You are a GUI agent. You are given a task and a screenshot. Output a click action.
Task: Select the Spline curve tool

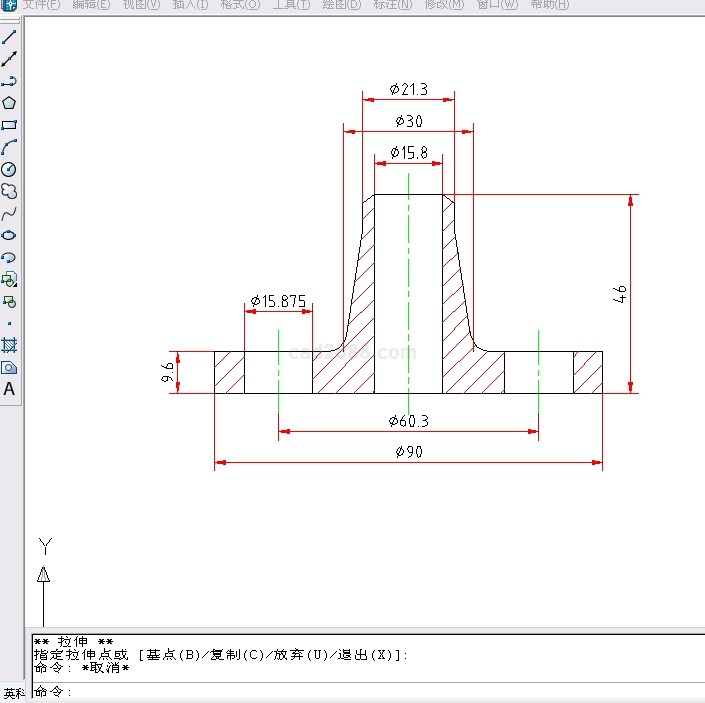tap(9, 213)
